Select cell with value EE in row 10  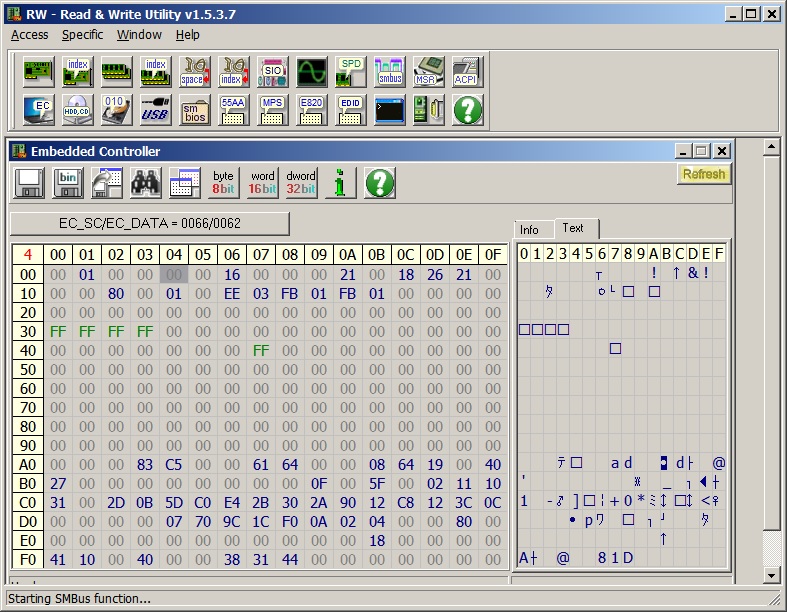[232, 294]
